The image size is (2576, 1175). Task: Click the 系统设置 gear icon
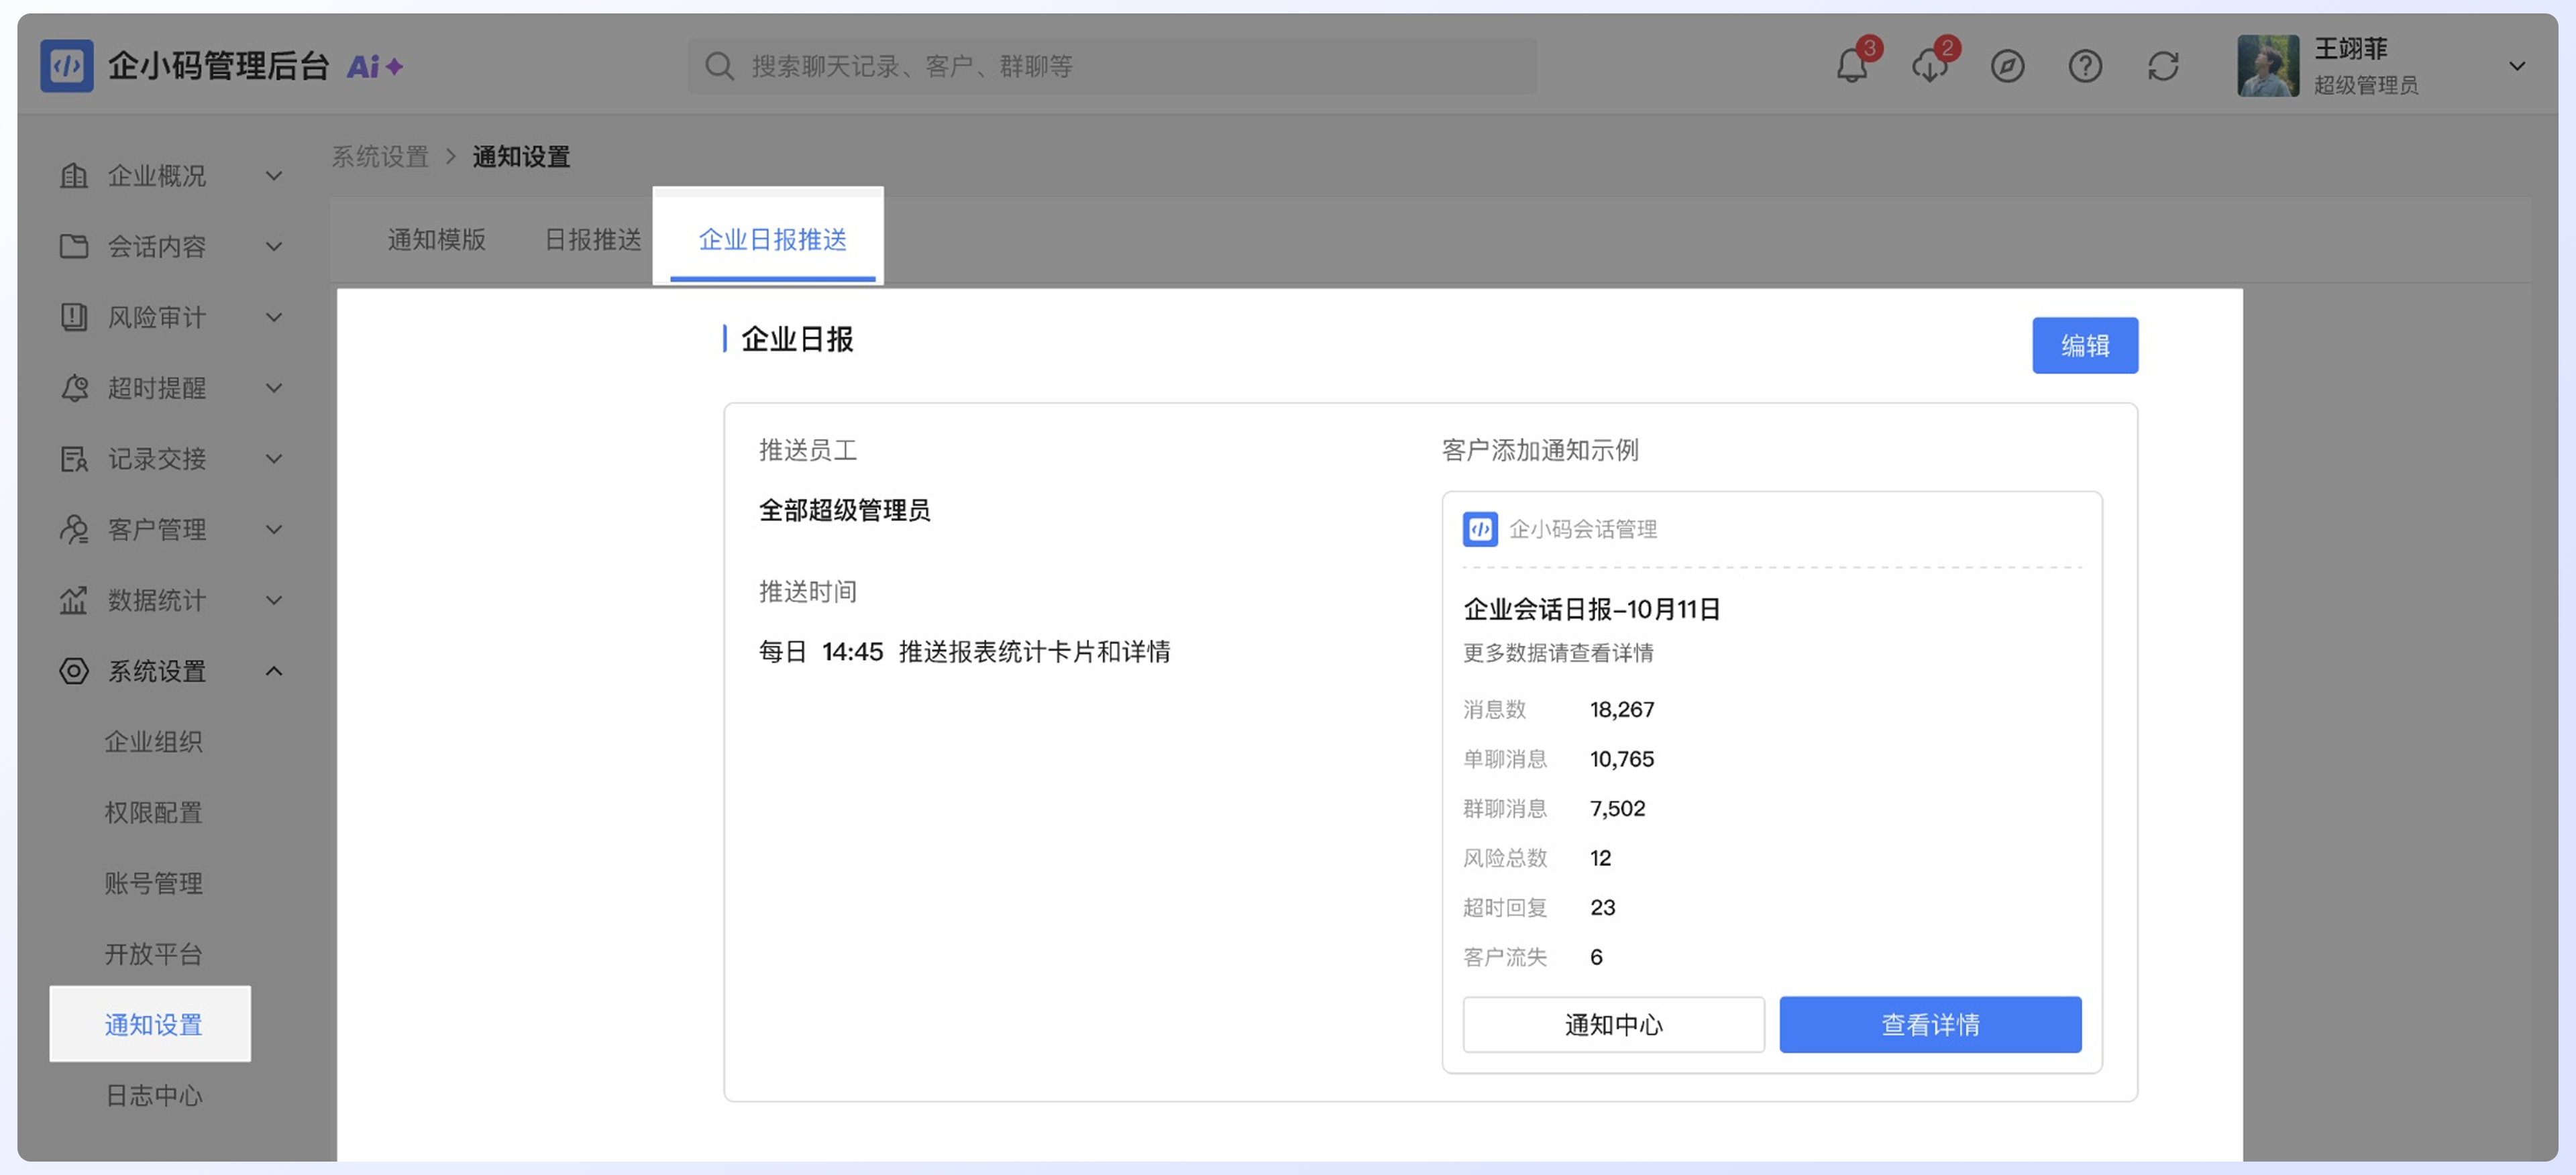[74, 671]
